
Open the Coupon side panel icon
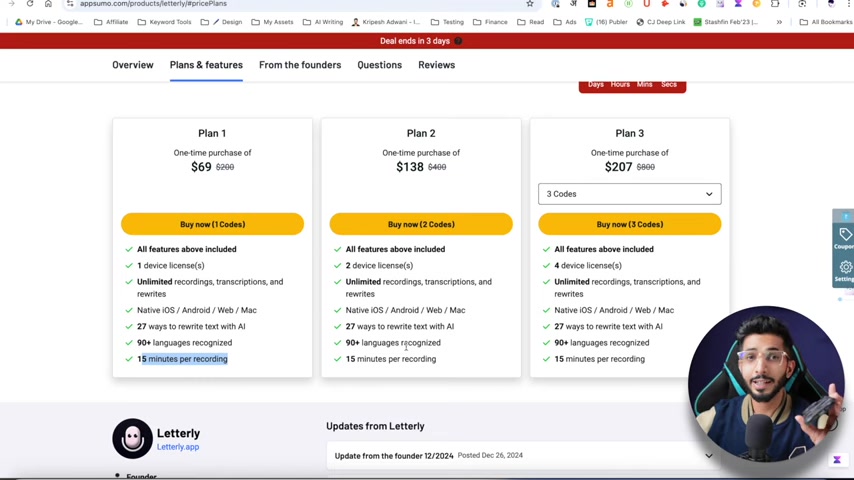click(x=845, y=238)
